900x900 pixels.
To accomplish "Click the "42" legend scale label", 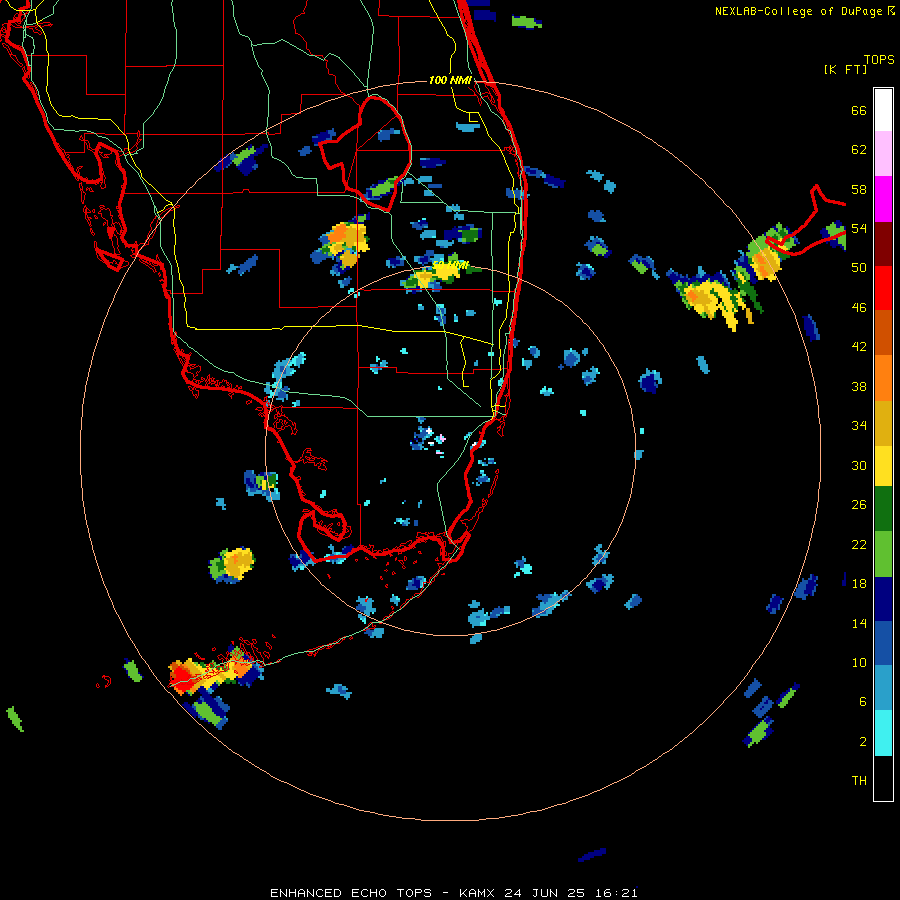I will [x=859, y=347].
